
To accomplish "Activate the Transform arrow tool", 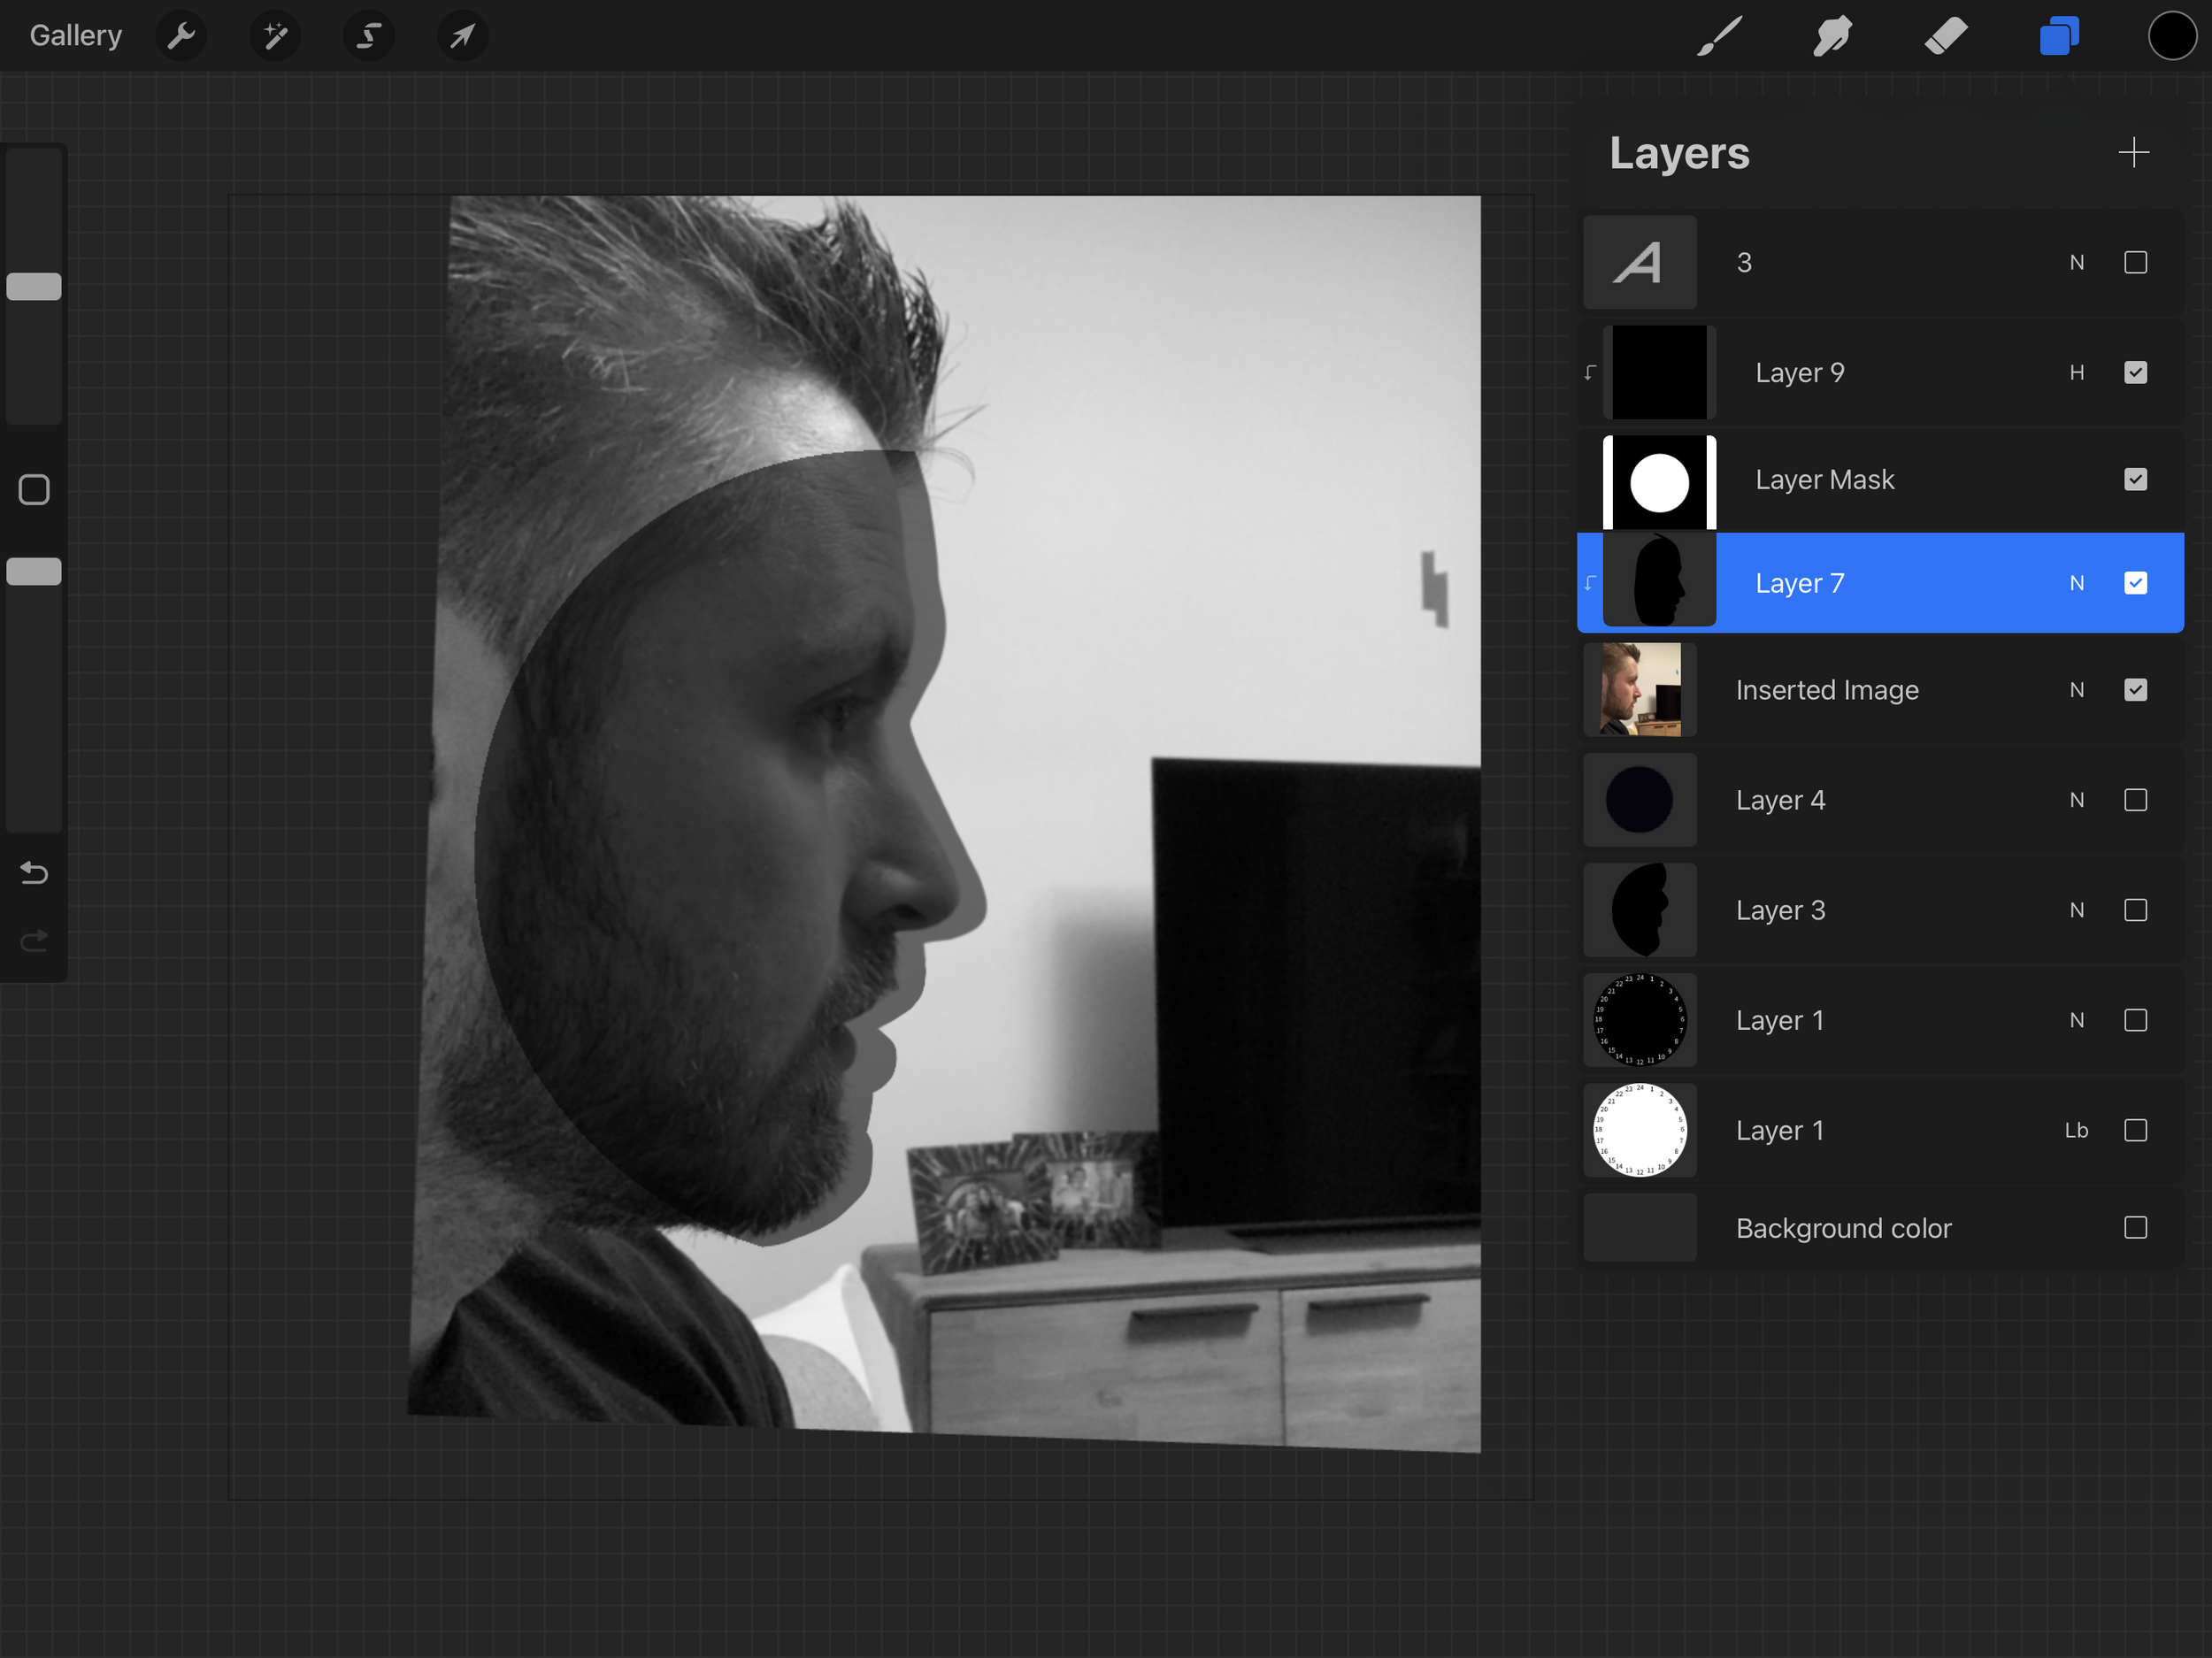I will 462,37.
